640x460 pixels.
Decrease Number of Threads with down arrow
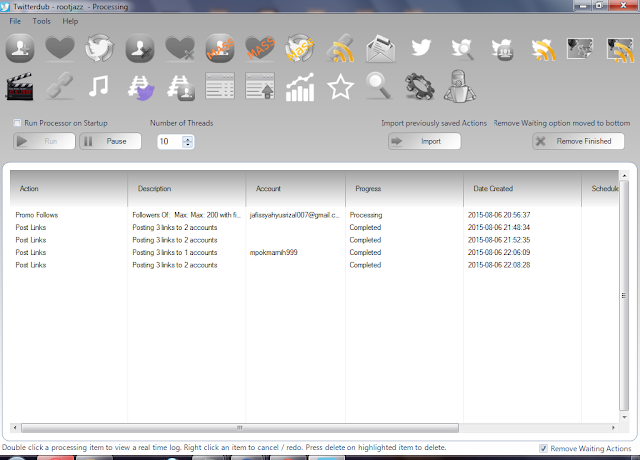(x=188, y=144)
